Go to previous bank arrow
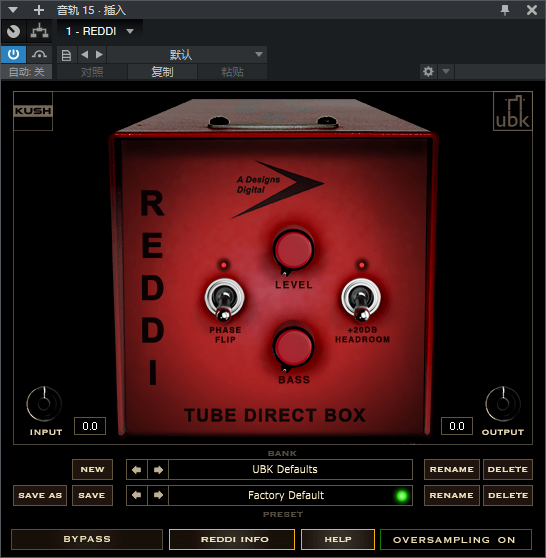Viewport: 546px width, 558px height. [137, 470]
